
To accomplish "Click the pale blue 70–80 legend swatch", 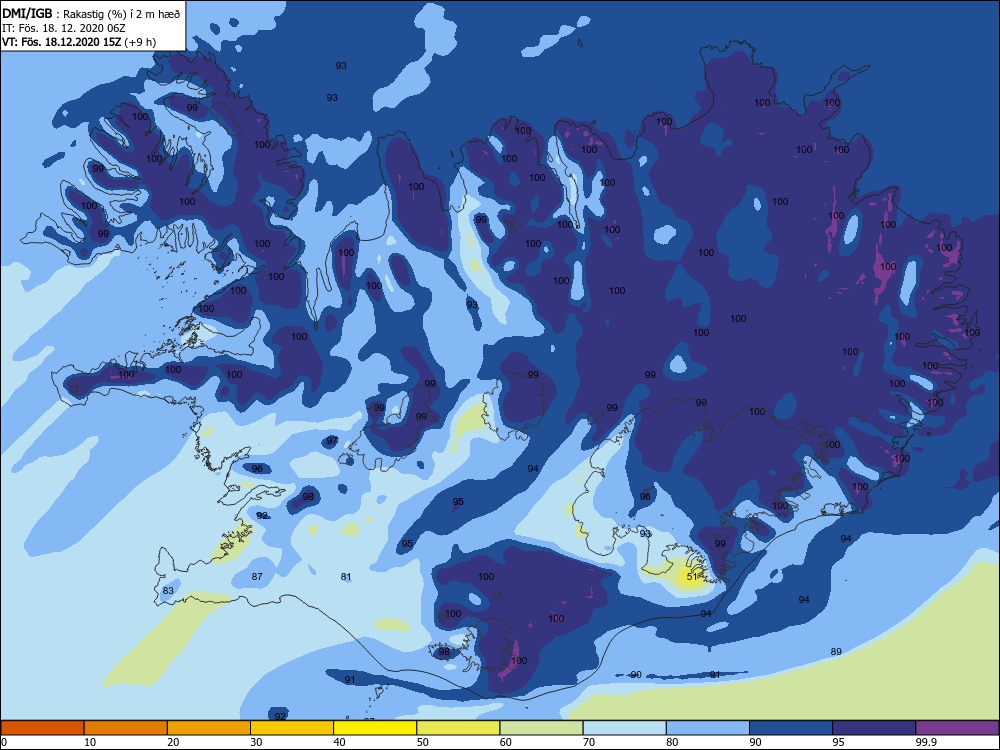I will point(625,728).
